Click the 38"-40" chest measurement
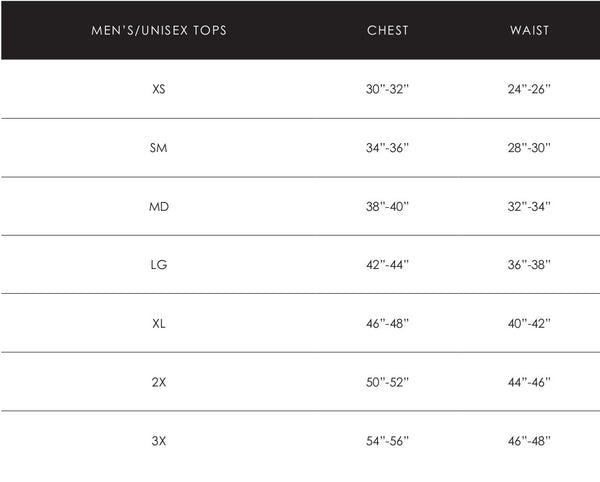Image resolution: width=600 pixels, height=482 pixels. point(388,206)
